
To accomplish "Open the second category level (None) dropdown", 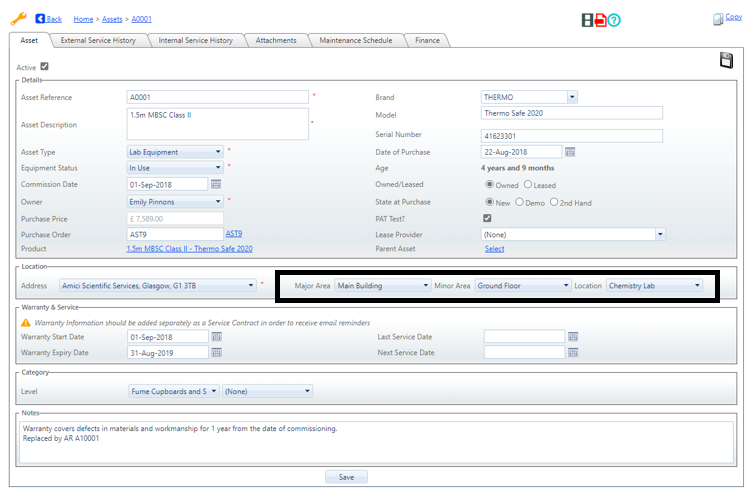I will [x=267, y=392].
